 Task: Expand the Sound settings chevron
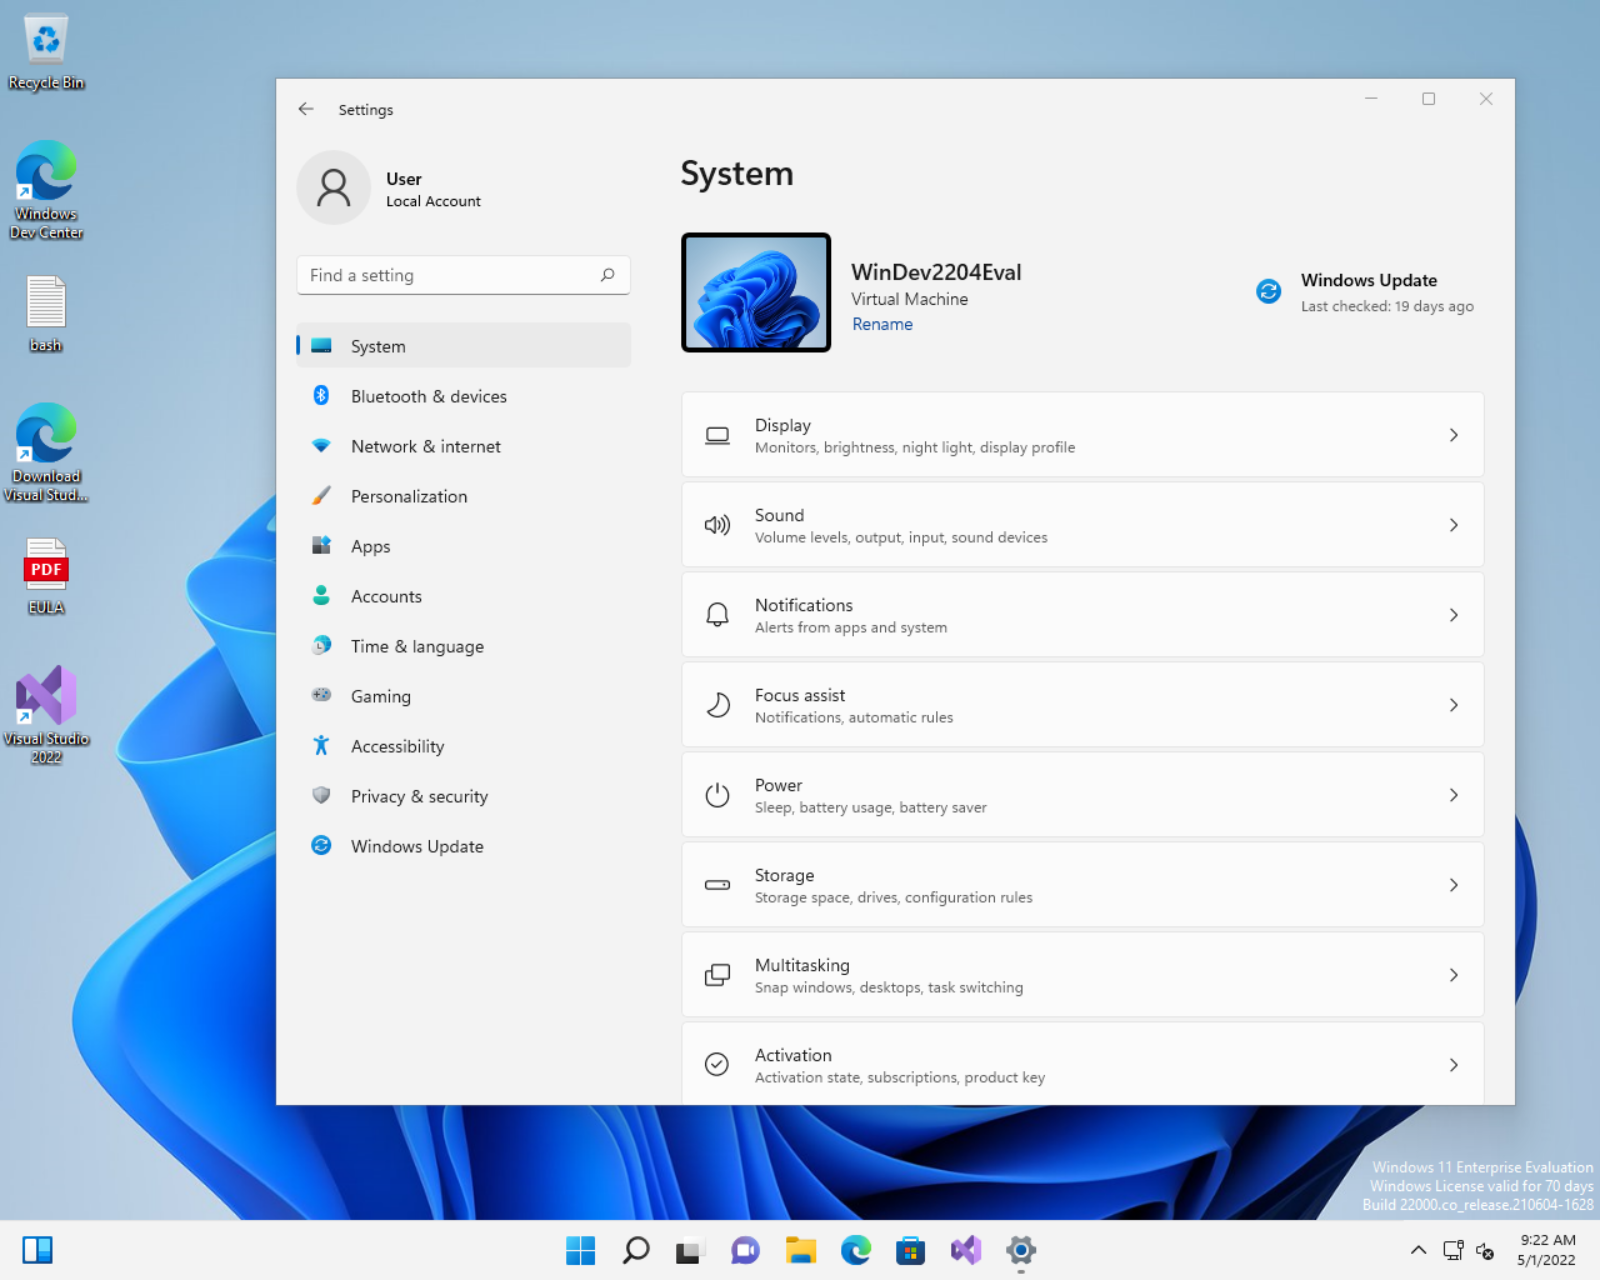tap(1453, 524)
